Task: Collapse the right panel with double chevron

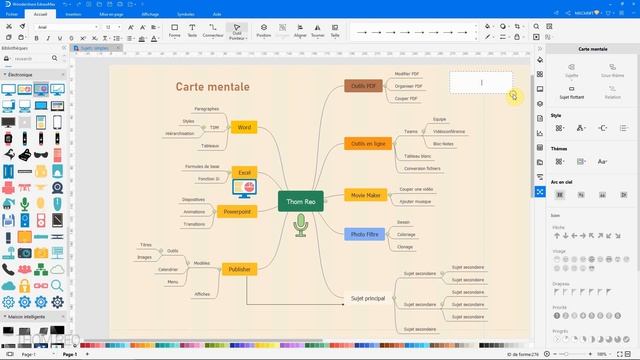Action: click(540, 49)
